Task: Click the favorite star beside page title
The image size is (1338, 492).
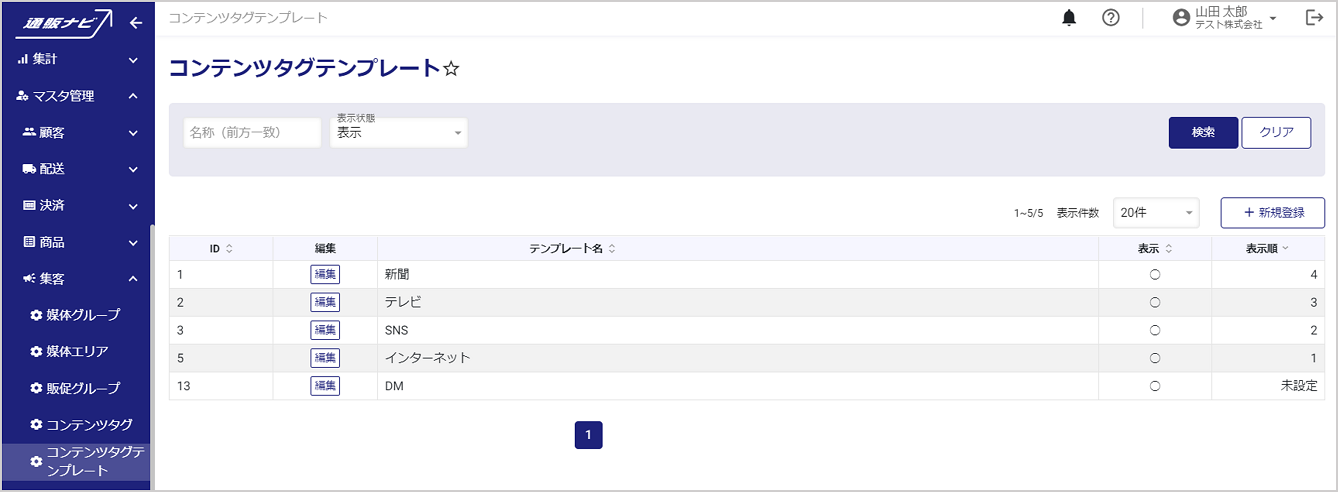Action: coord(451,69)
